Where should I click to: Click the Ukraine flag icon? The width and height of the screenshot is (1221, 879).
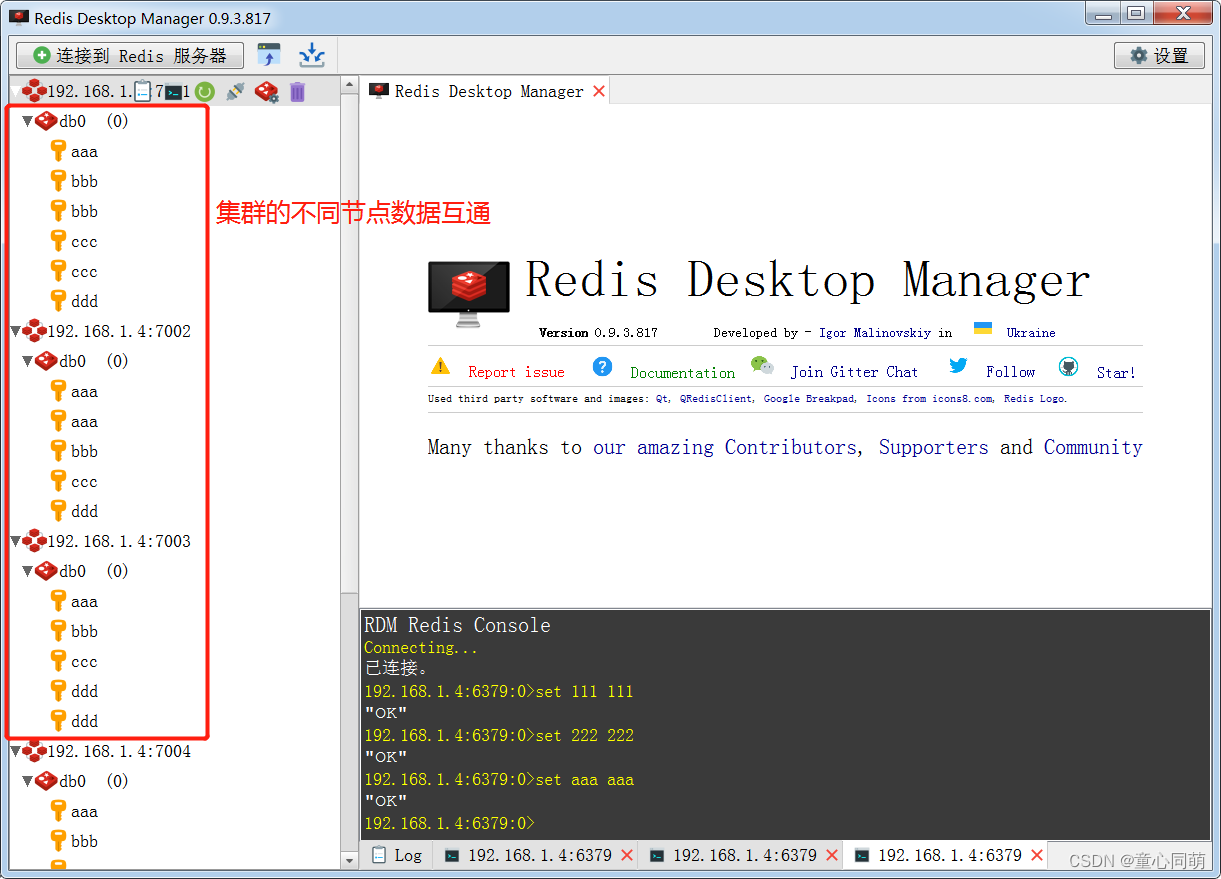(x=983, y=329)
